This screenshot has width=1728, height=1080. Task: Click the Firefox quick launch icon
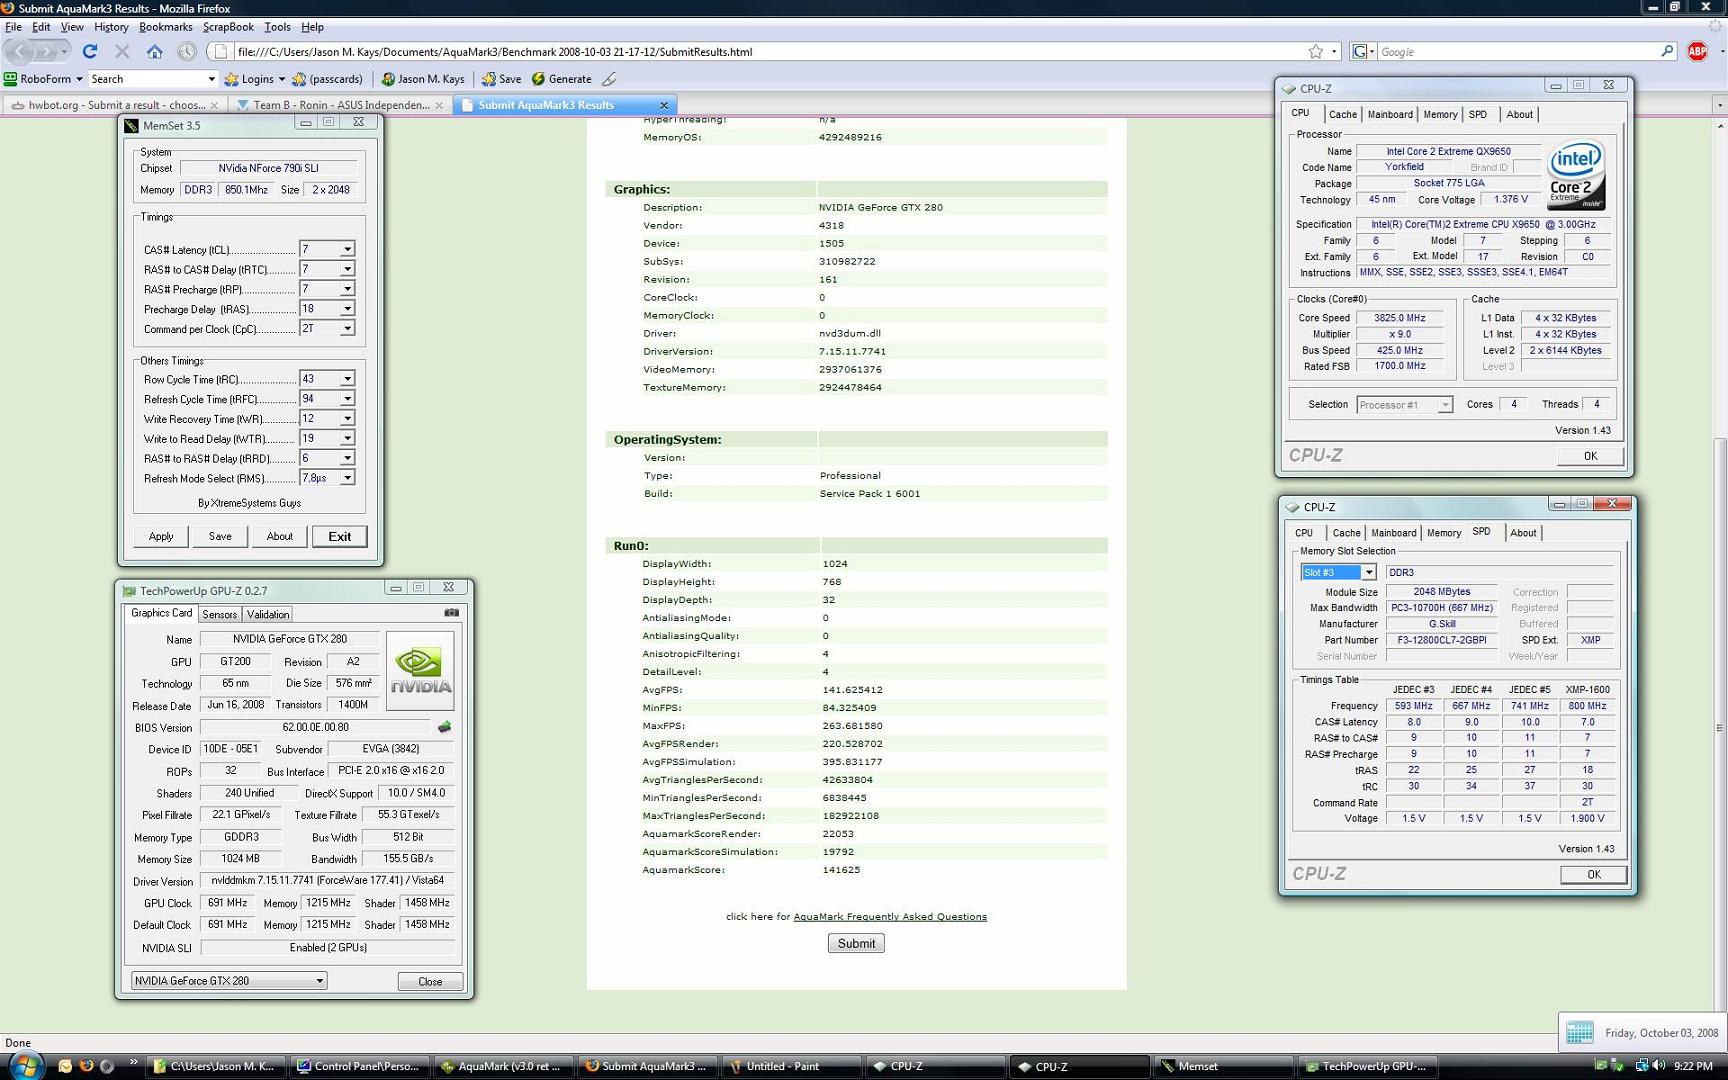tap(86, 1066)
